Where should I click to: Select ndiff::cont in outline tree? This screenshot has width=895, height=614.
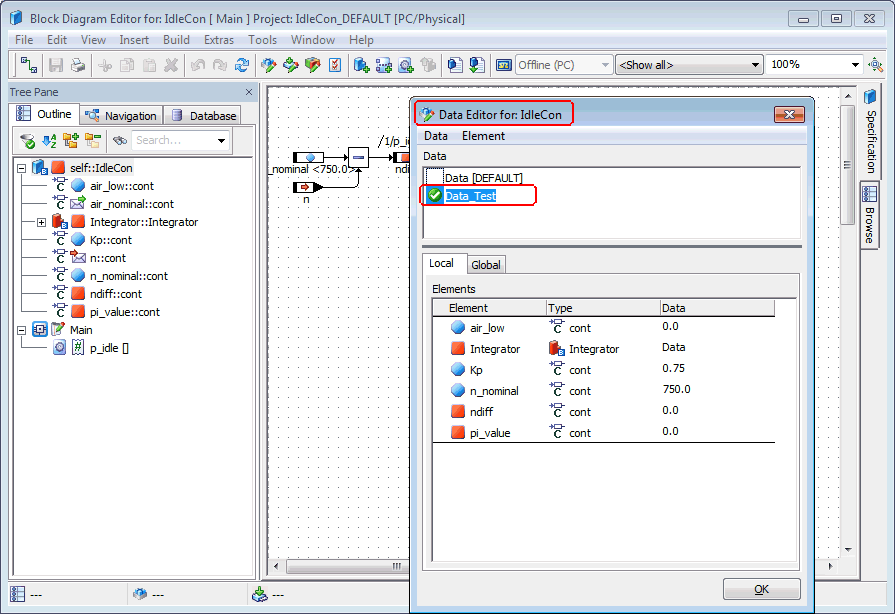(x=116, y=294)
